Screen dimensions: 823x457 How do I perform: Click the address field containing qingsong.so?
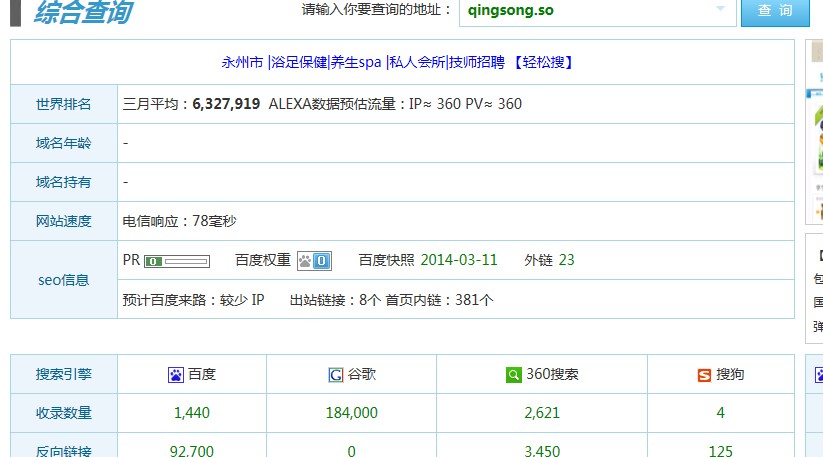click(x=598, y=10)
